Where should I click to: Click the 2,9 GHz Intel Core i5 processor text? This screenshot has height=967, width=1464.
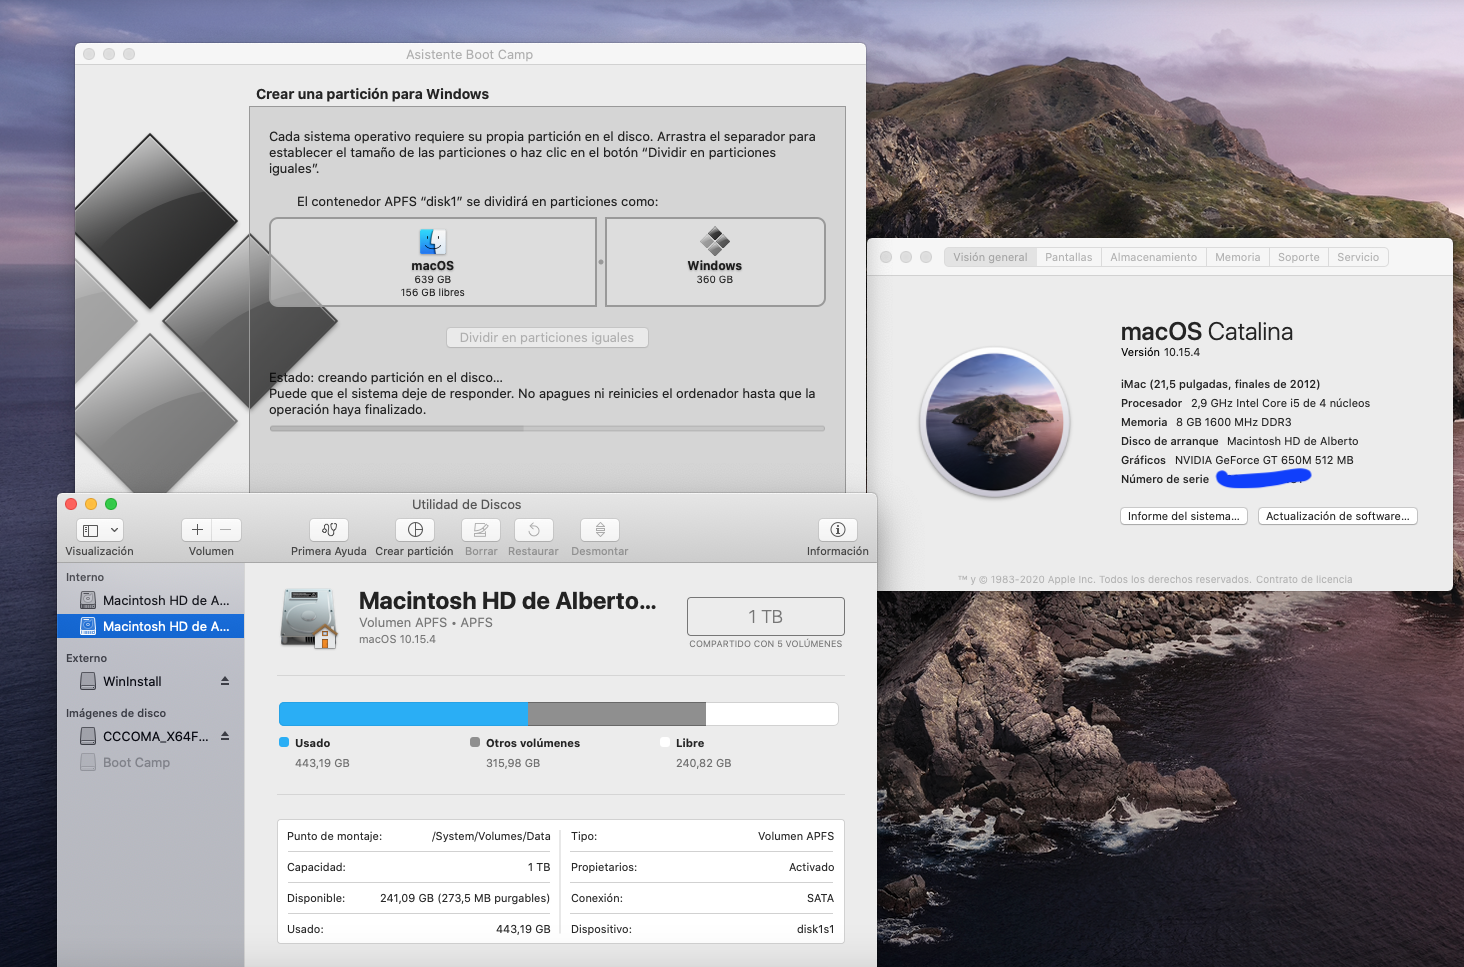click(1280, 403)
